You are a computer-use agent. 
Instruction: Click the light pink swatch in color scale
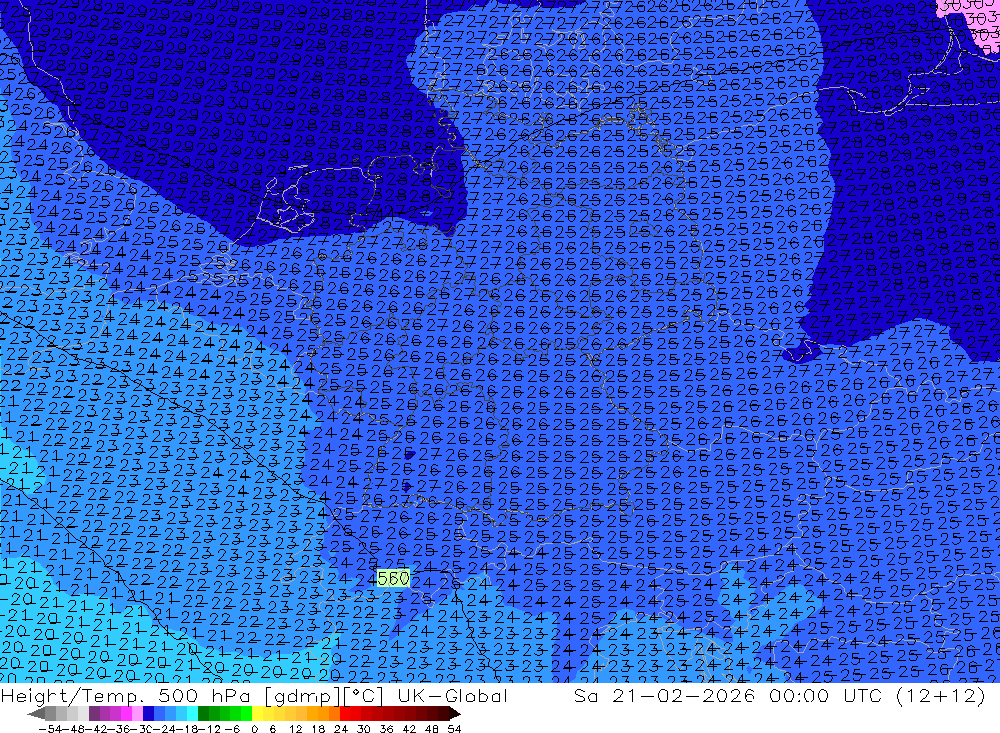click(x=137, y=714)
